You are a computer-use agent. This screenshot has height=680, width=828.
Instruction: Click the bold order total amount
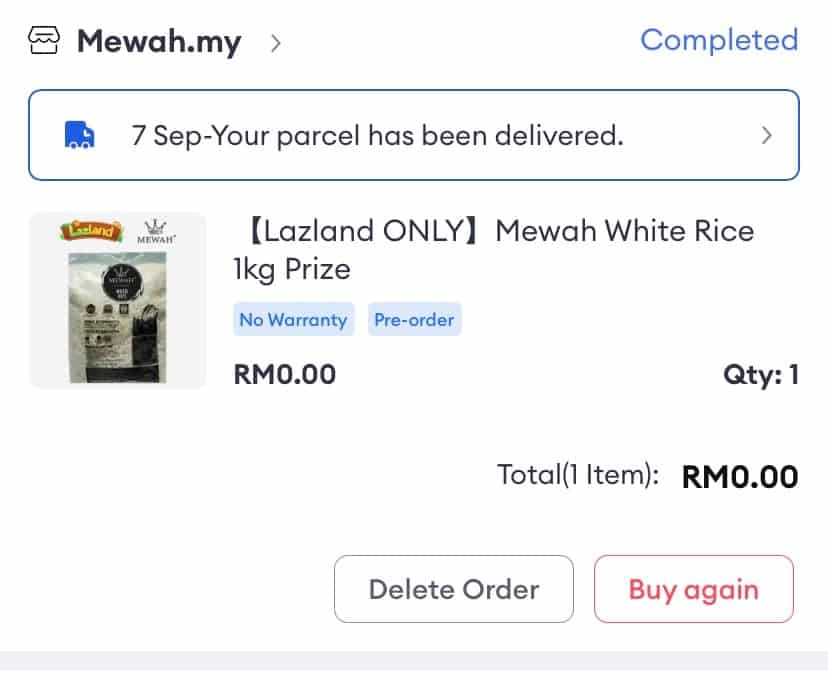click(740, 476)
